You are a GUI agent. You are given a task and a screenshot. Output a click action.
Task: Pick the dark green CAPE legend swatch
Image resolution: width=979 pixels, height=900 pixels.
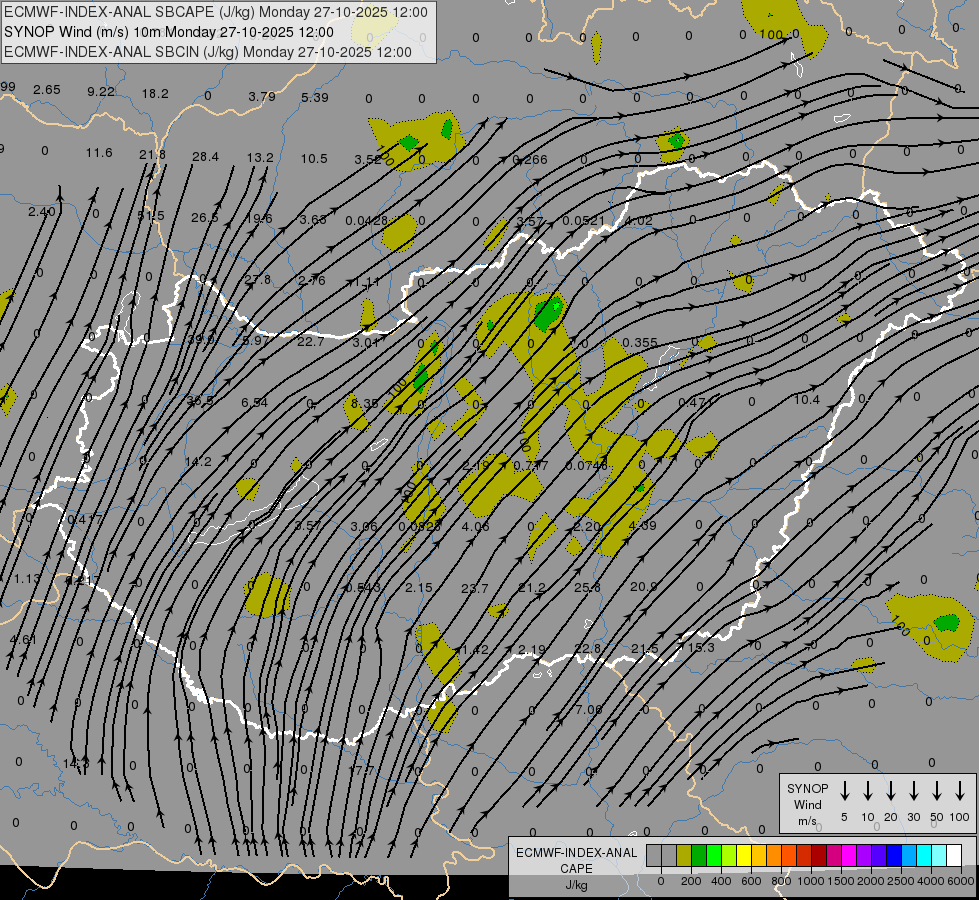[x=699, y=855]
